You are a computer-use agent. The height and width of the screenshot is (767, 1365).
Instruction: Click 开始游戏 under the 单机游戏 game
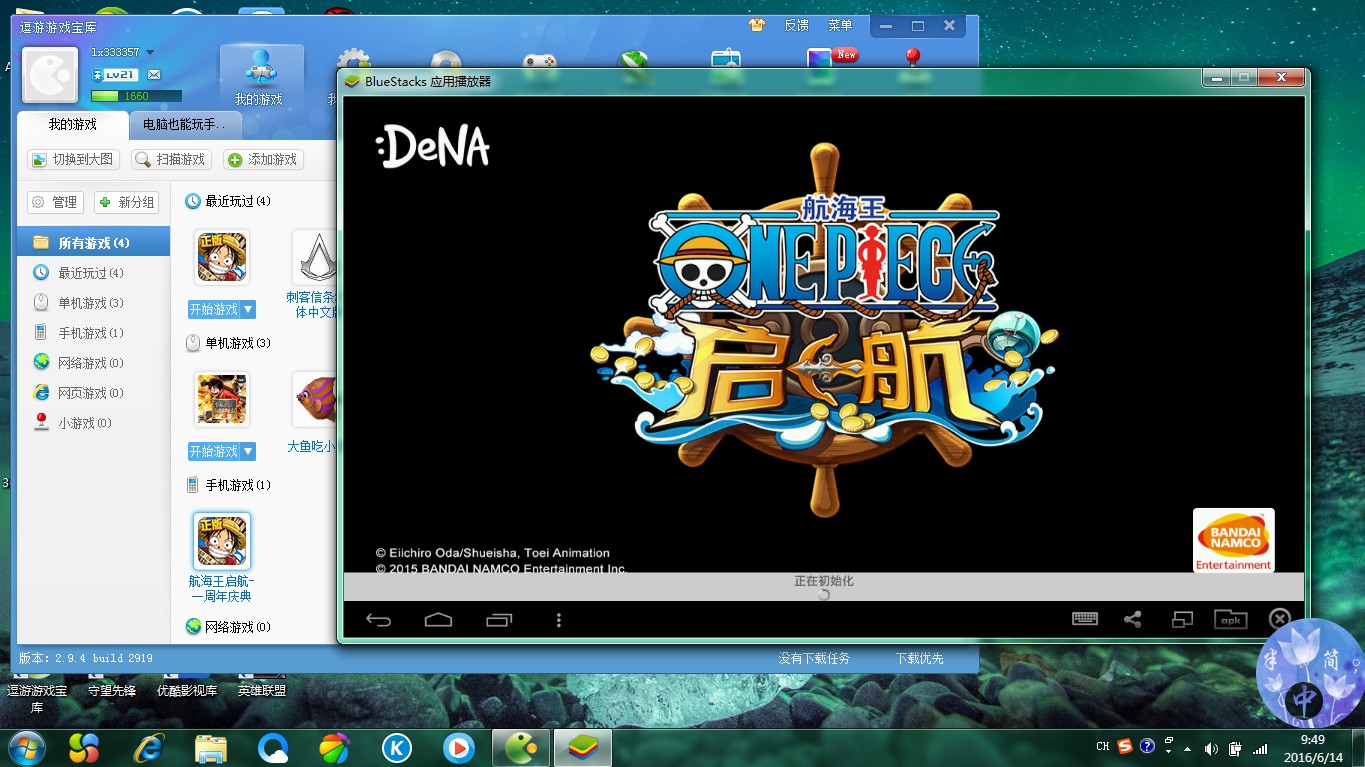tap(214, 452)
